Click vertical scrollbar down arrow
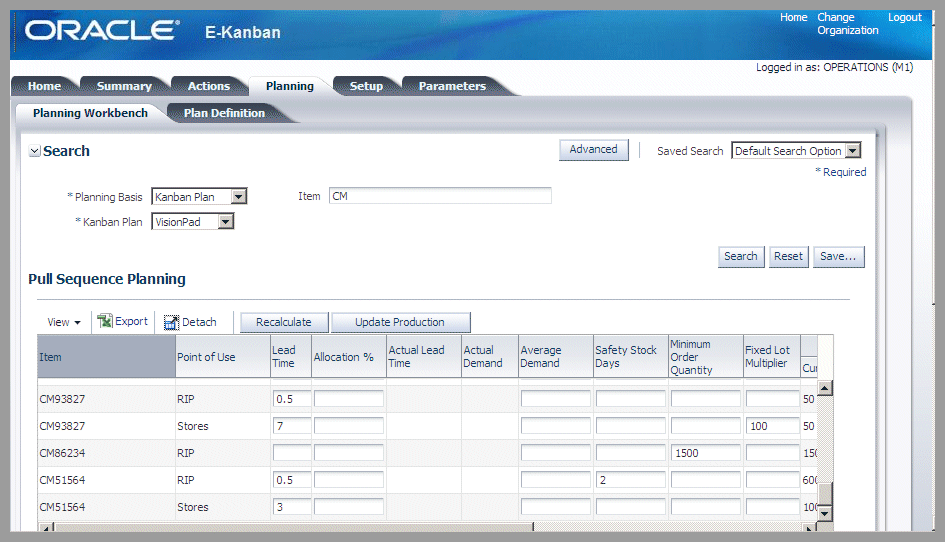The width and height of the screenshot is (945, 542). [825, 514]
